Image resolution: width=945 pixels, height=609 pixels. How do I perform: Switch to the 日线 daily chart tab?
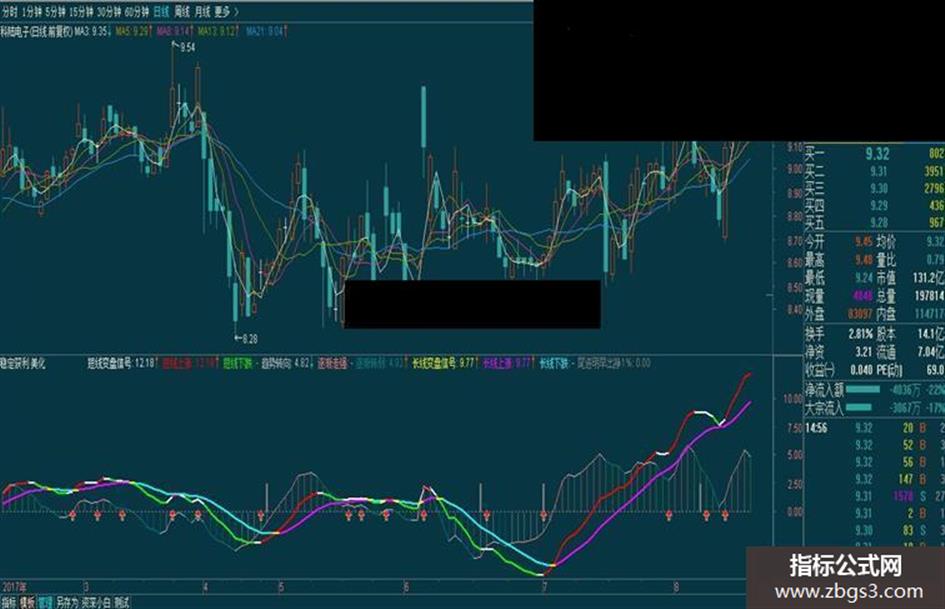161,11
